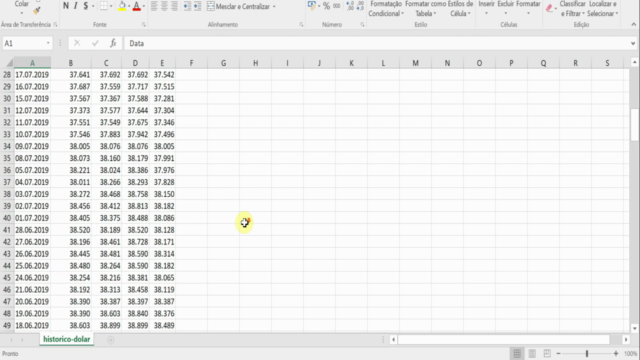Align text to the left
The width and height of the screenshot is (640, 360).
(154, 6)
